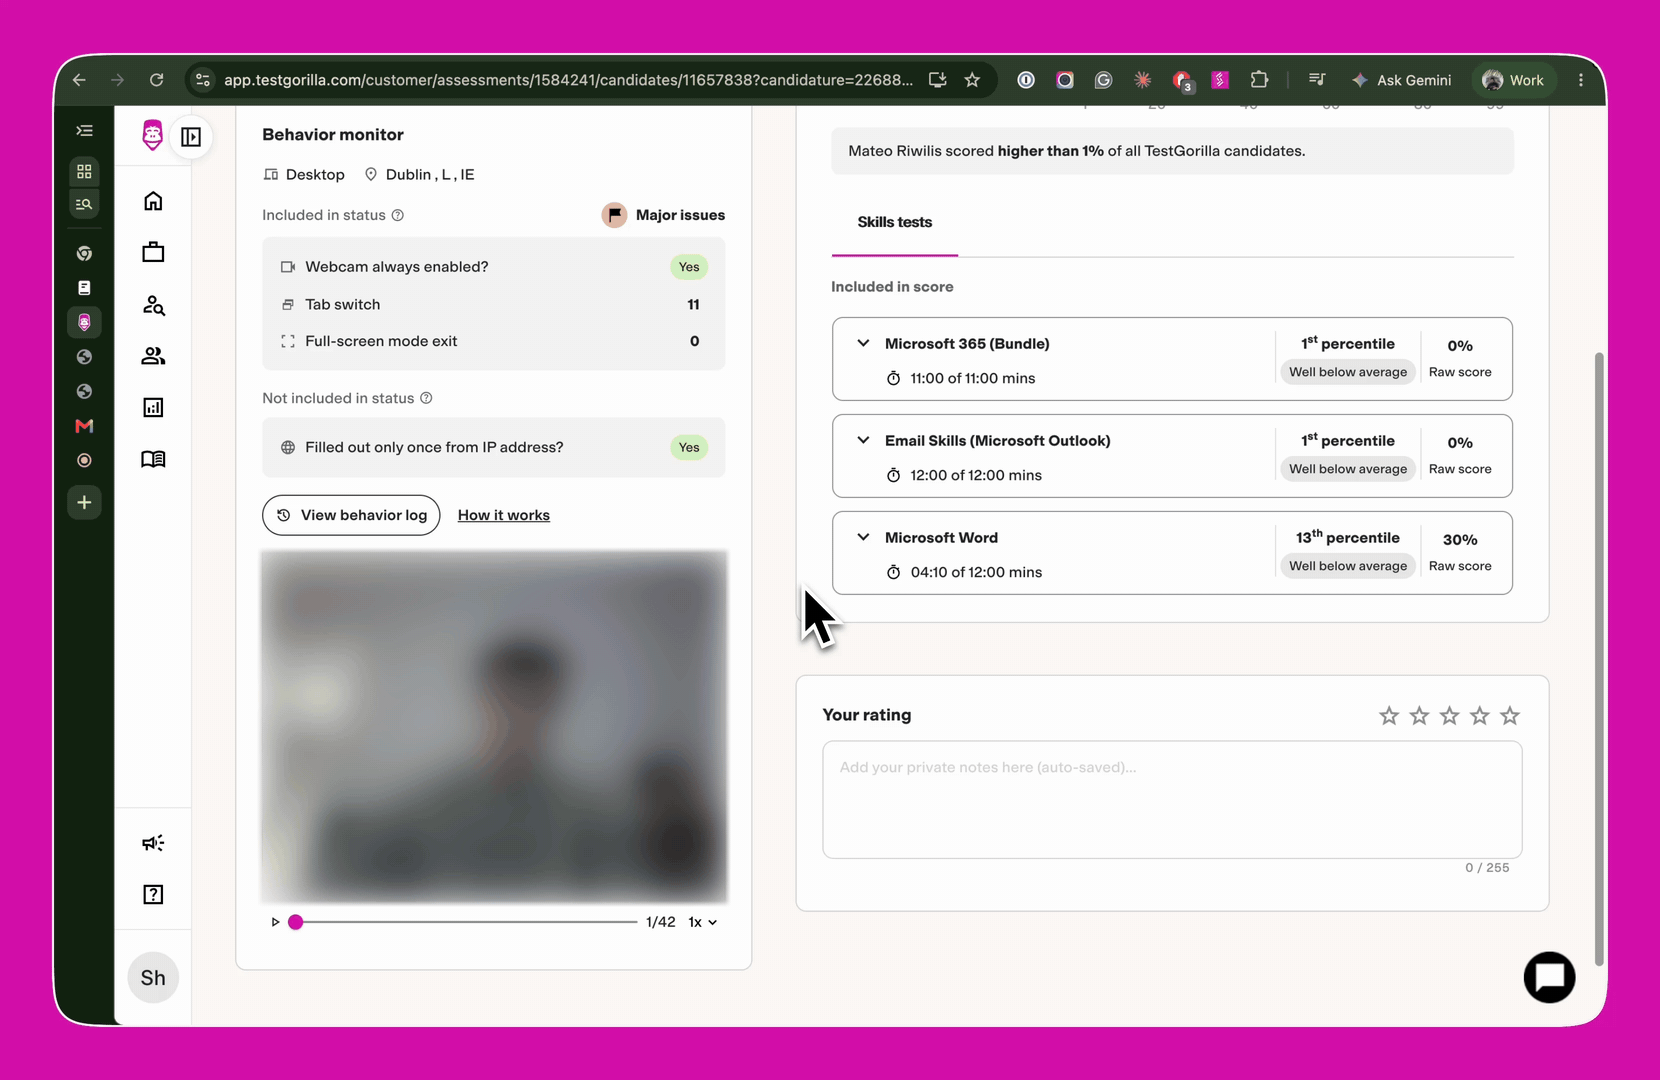Rate candidate one star
Viewport: 1660px width, 1080px height.
1389,715
